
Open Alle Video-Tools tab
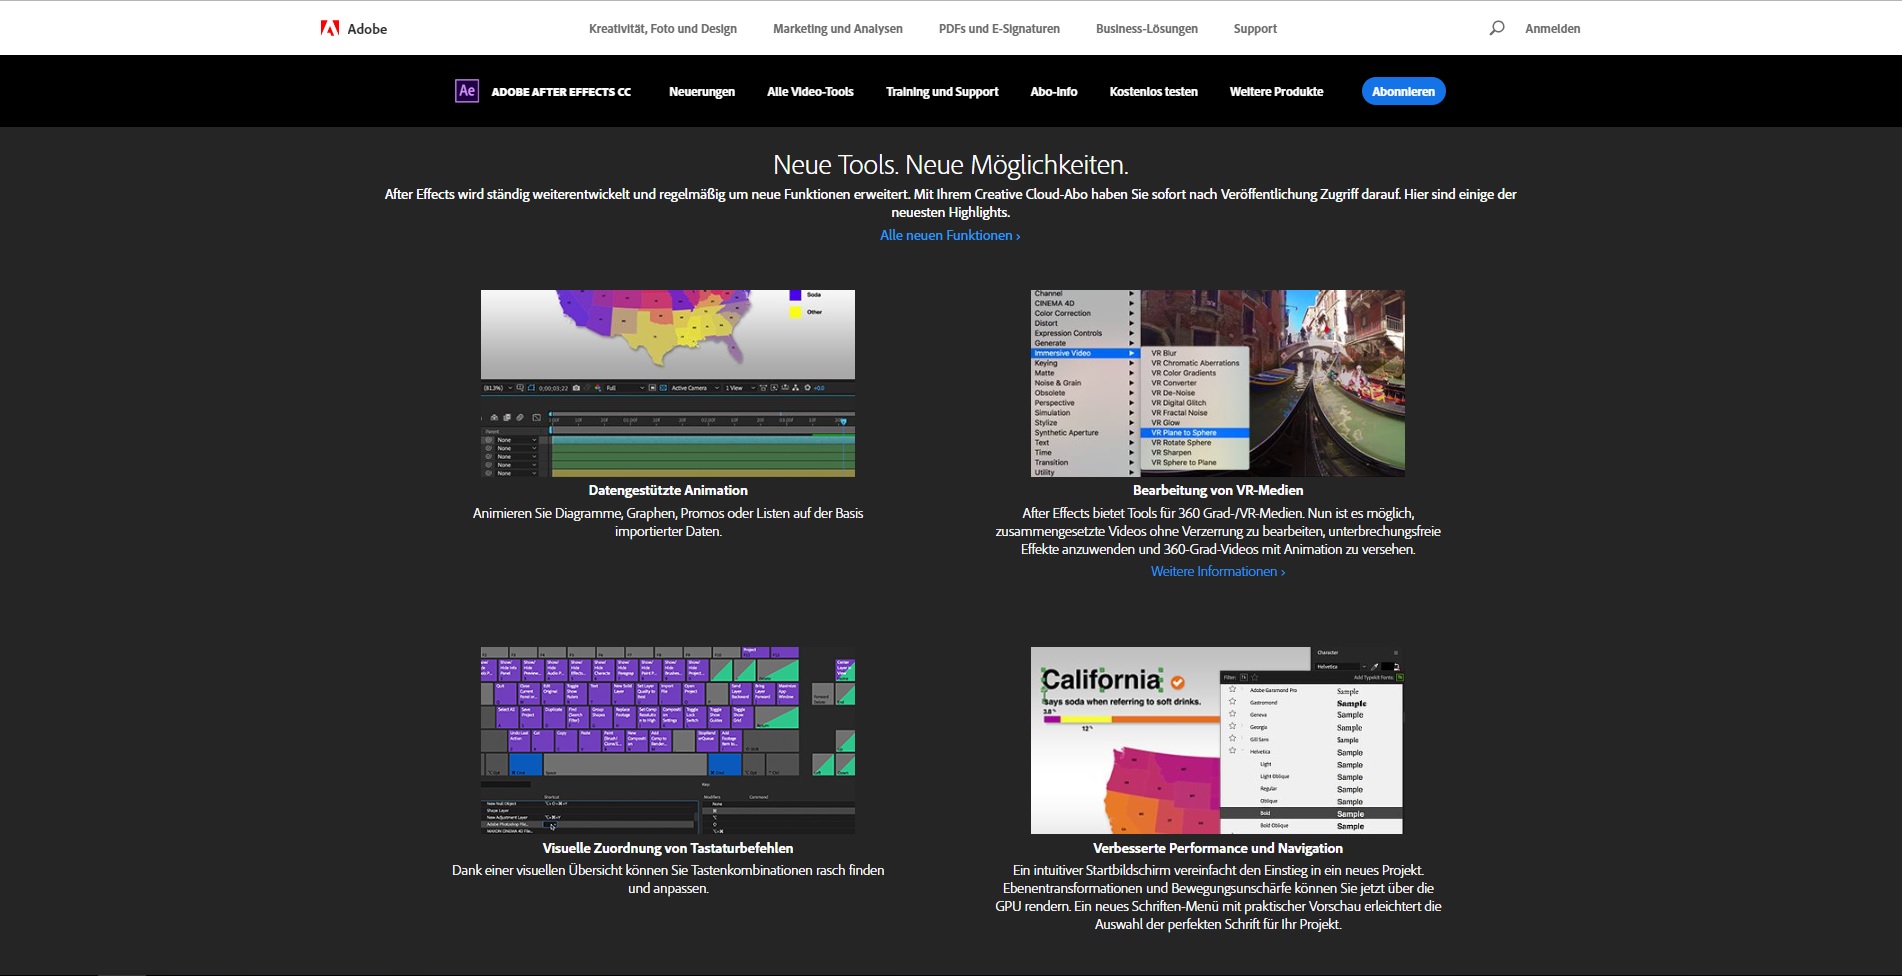[x=810, y=92]
